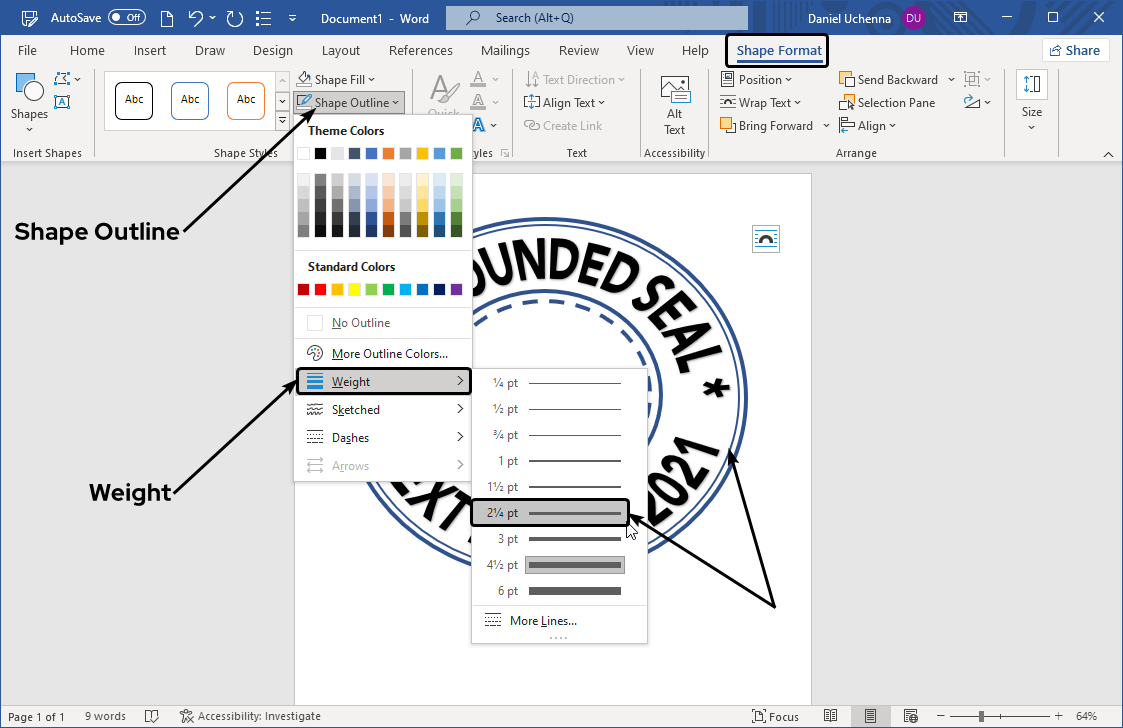Choose the 3 pt line weight

(560, 539)
